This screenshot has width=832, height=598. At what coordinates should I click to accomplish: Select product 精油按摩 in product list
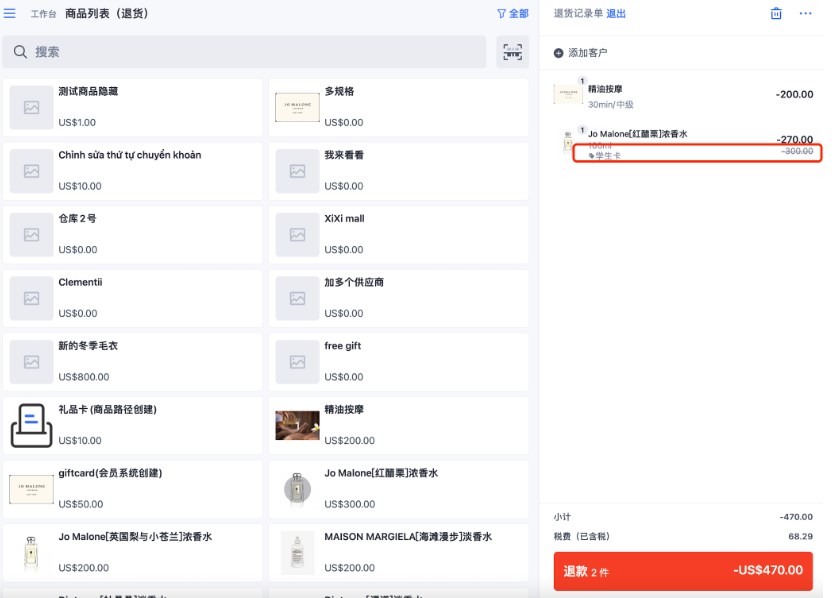(x=398, y=426)
